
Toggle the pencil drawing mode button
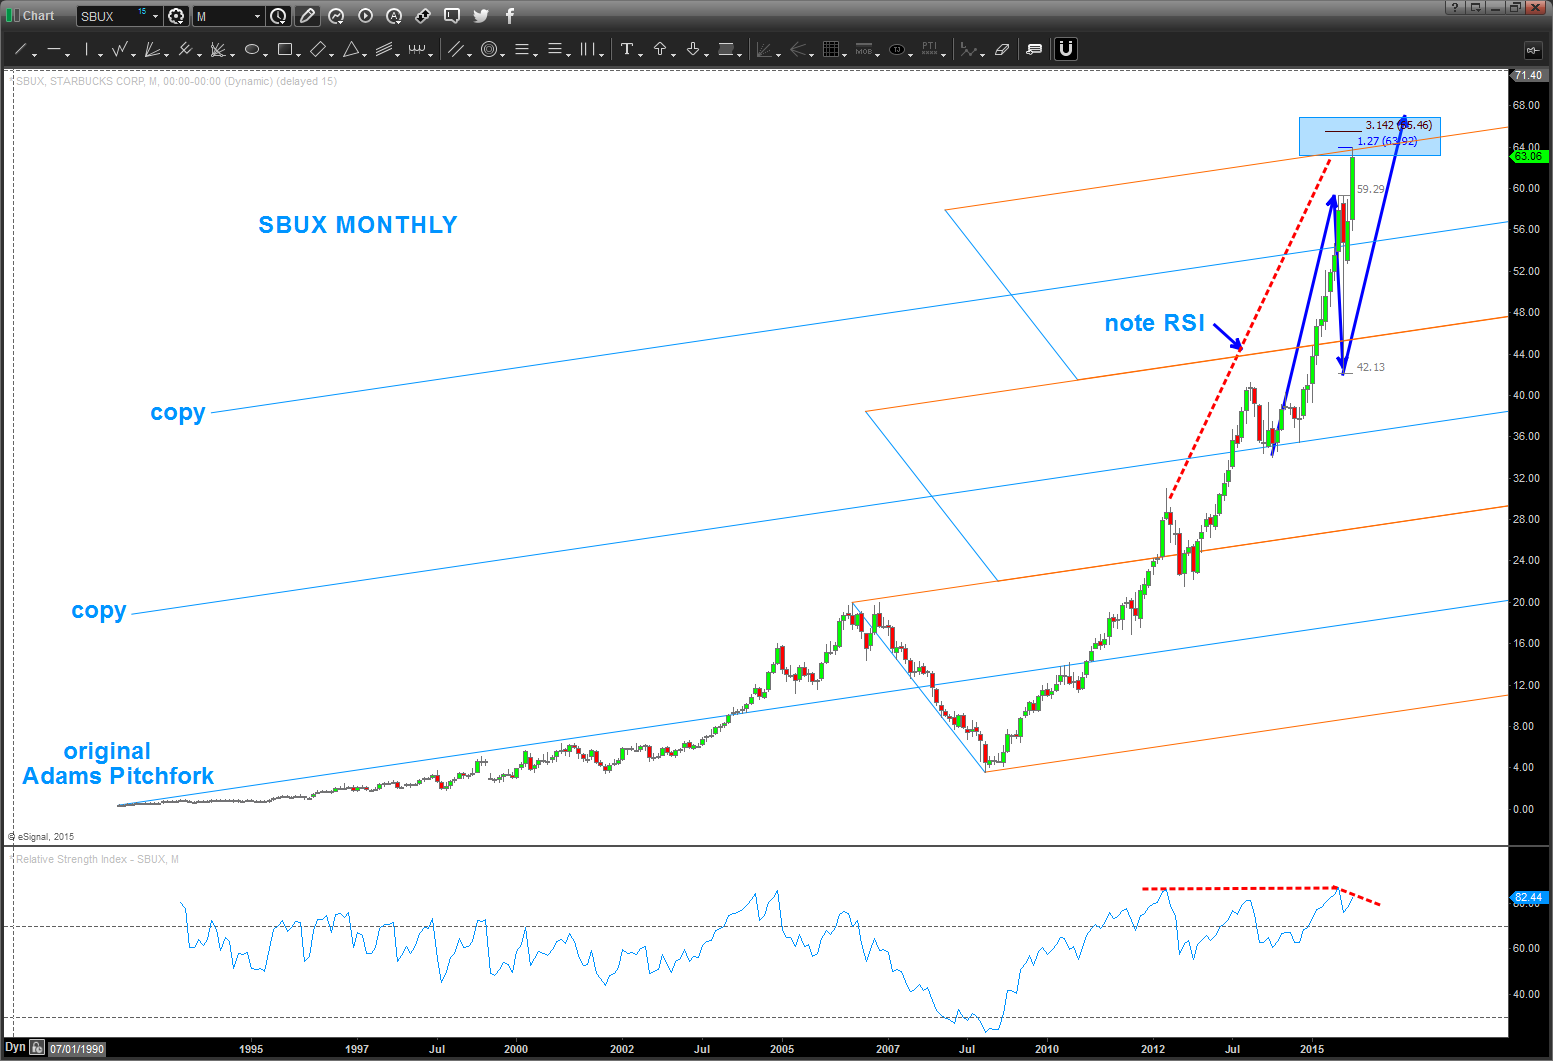[x=307, y=16]
